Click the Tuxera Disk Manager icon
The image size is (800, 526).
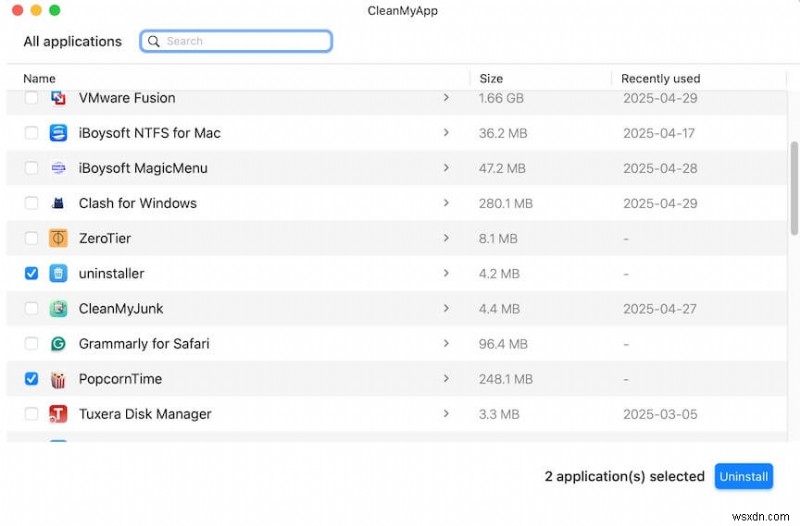[58, 414]
